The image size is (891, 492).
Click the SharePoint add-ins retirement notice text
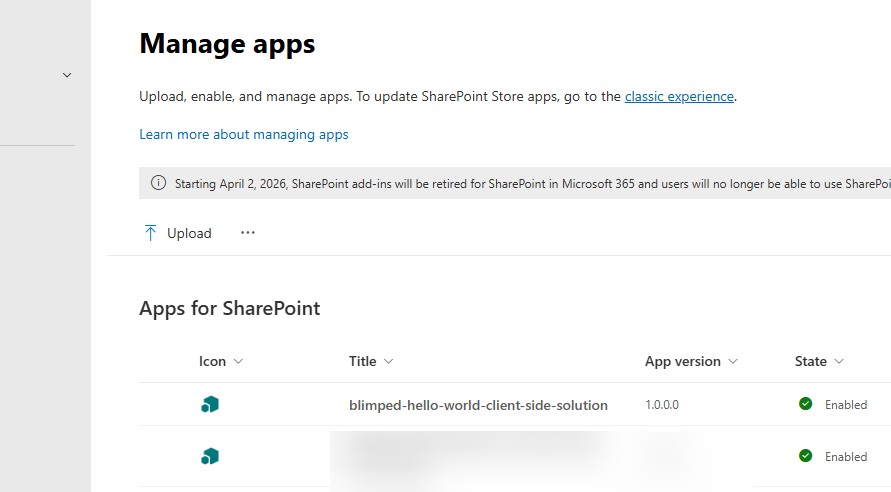pyautogui.click(x=532, y=184)
